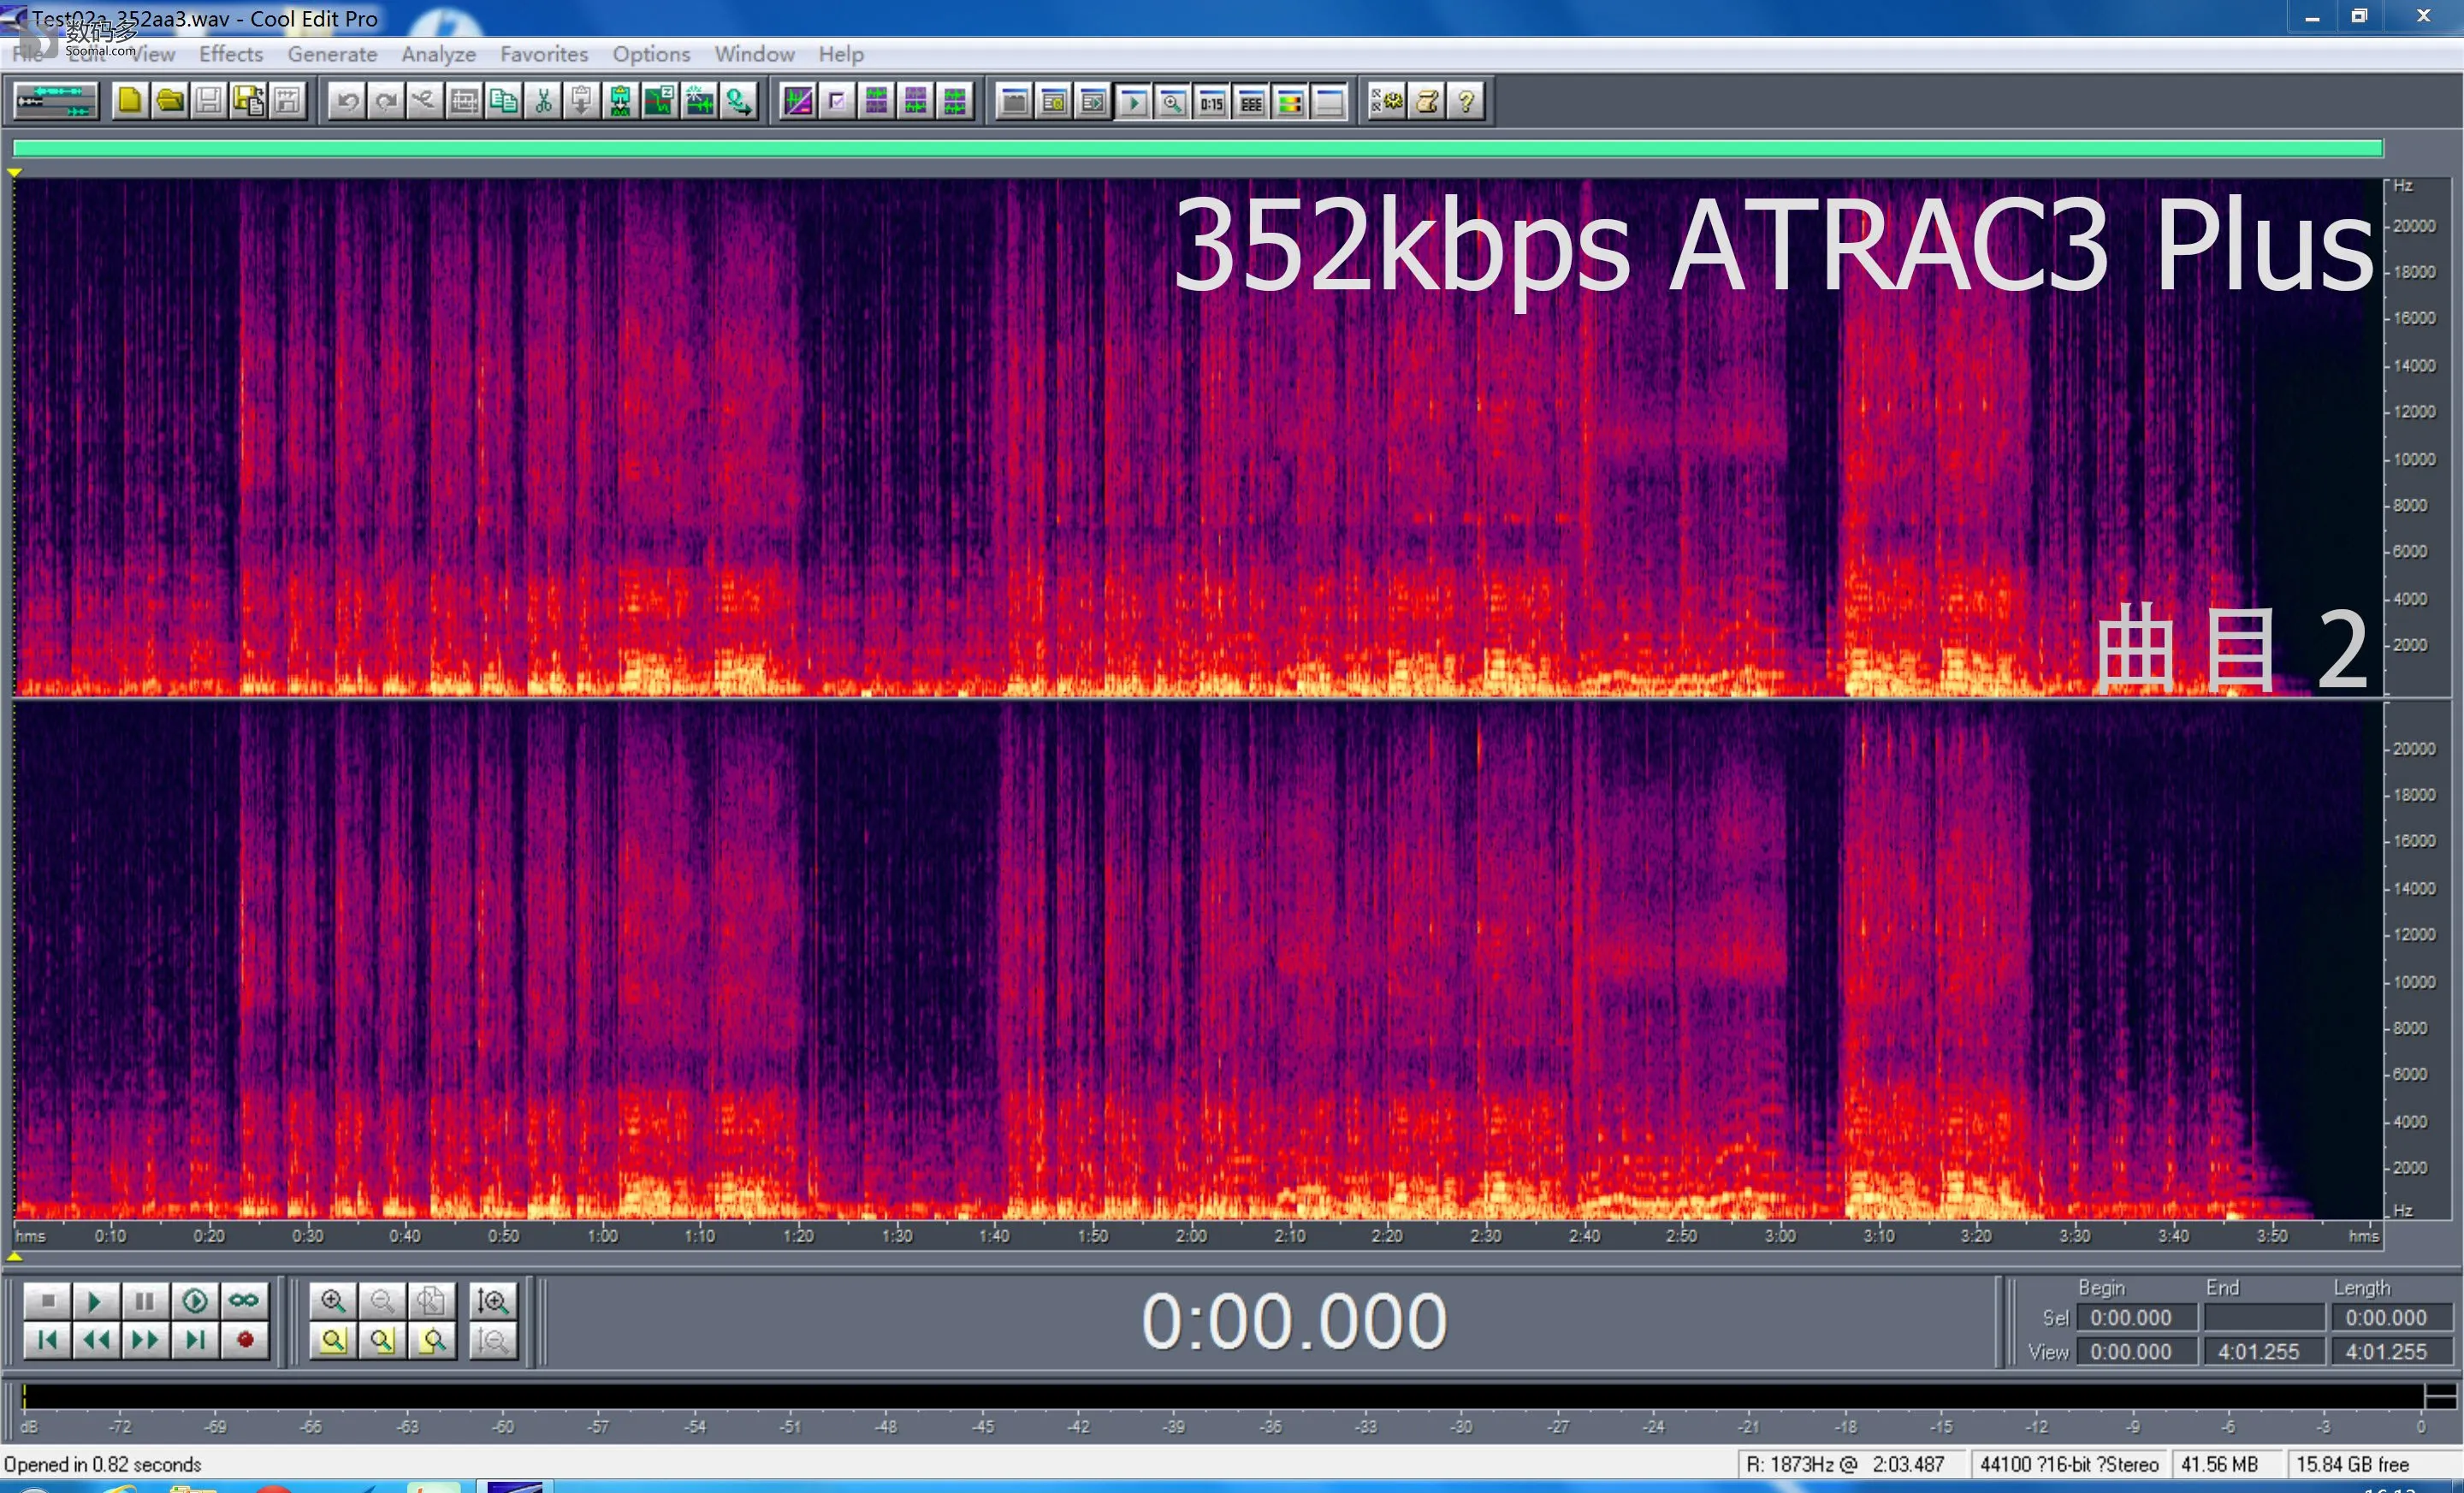Viewport: 2464px width, 1493px height.
Task: Click the Sel Length time field
Action: point(2393,1318)
